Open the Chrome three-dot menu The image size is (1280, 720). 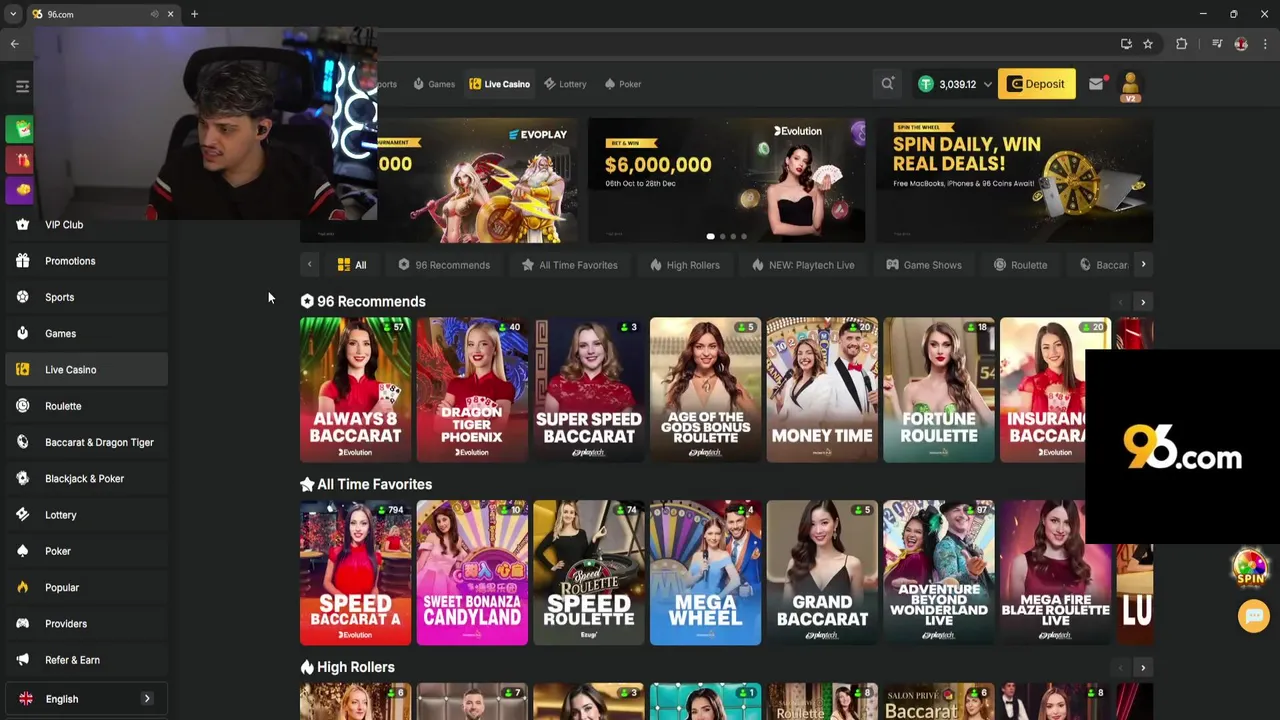[x=1265, y=44]
